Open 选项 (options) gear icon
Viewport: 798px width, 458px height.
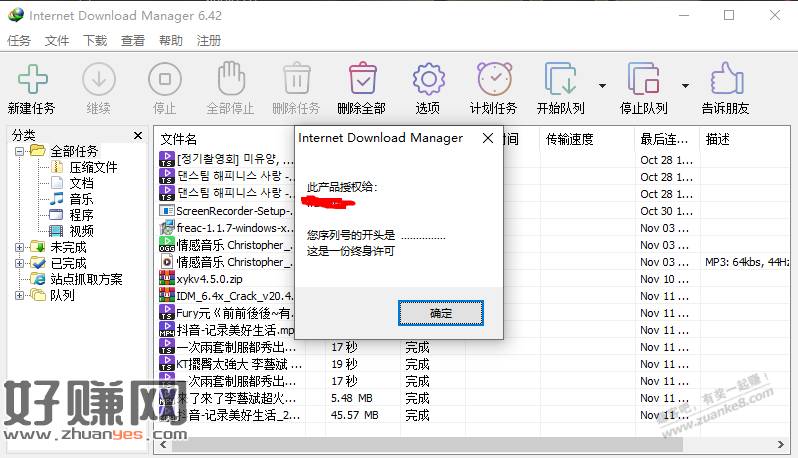(x=427, y=79)
